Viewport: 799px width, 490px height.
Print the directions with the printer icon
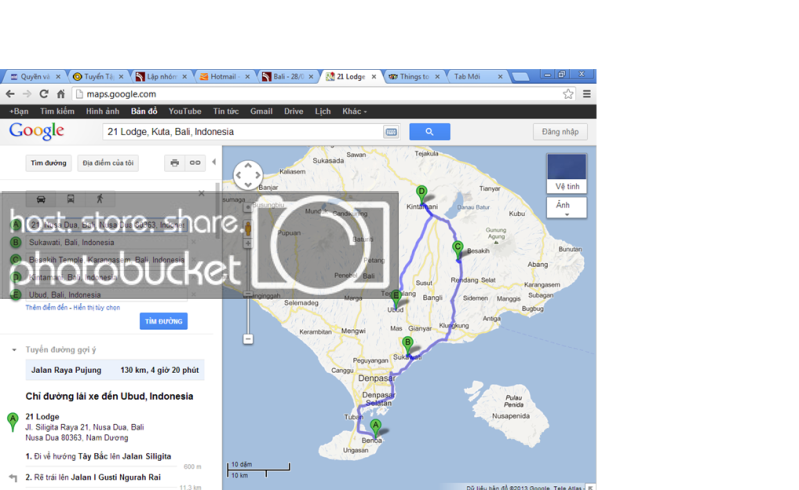(x=175, y=163)
